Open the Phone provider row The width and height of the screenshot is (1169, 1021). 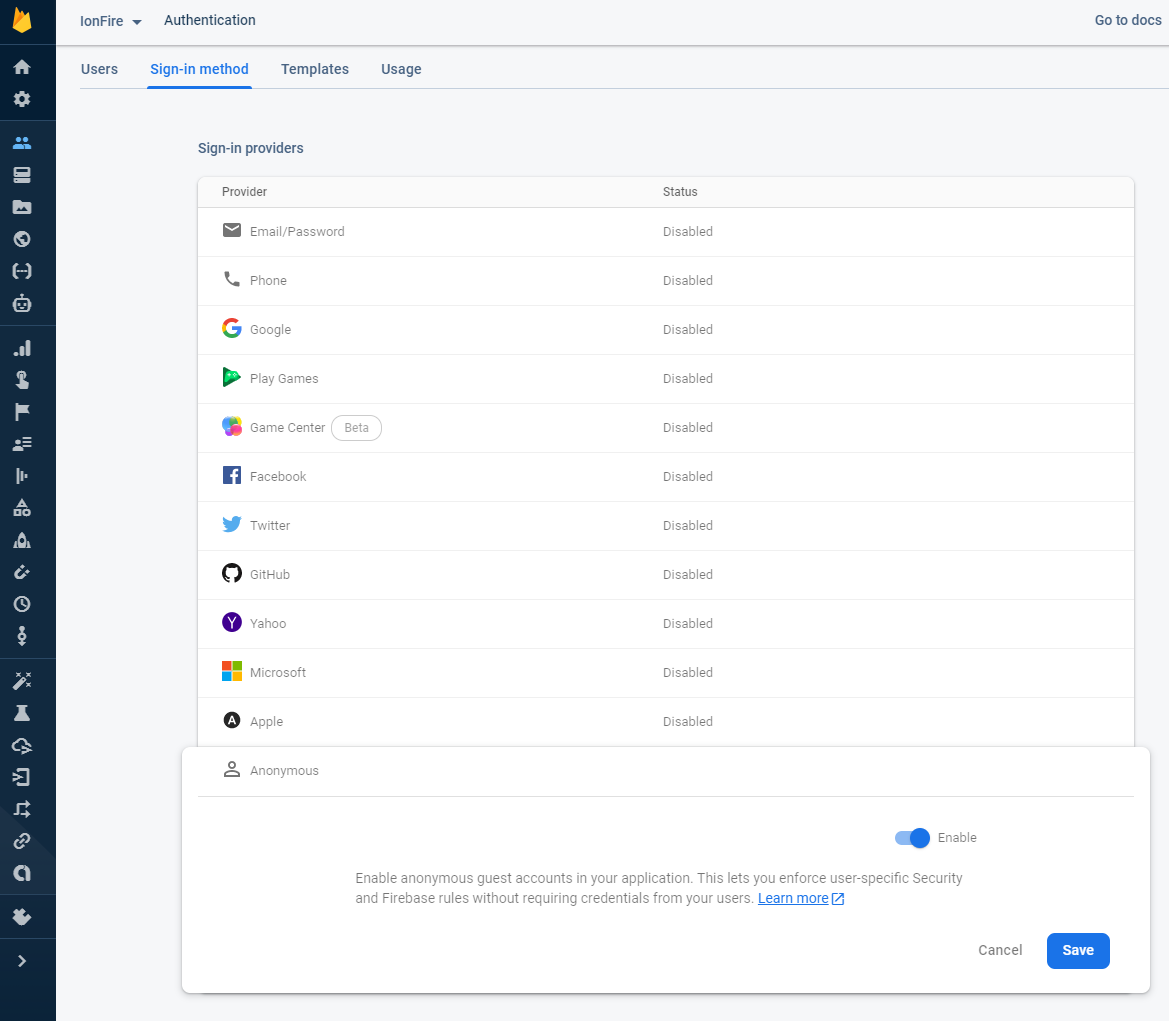tap(666, 281)
